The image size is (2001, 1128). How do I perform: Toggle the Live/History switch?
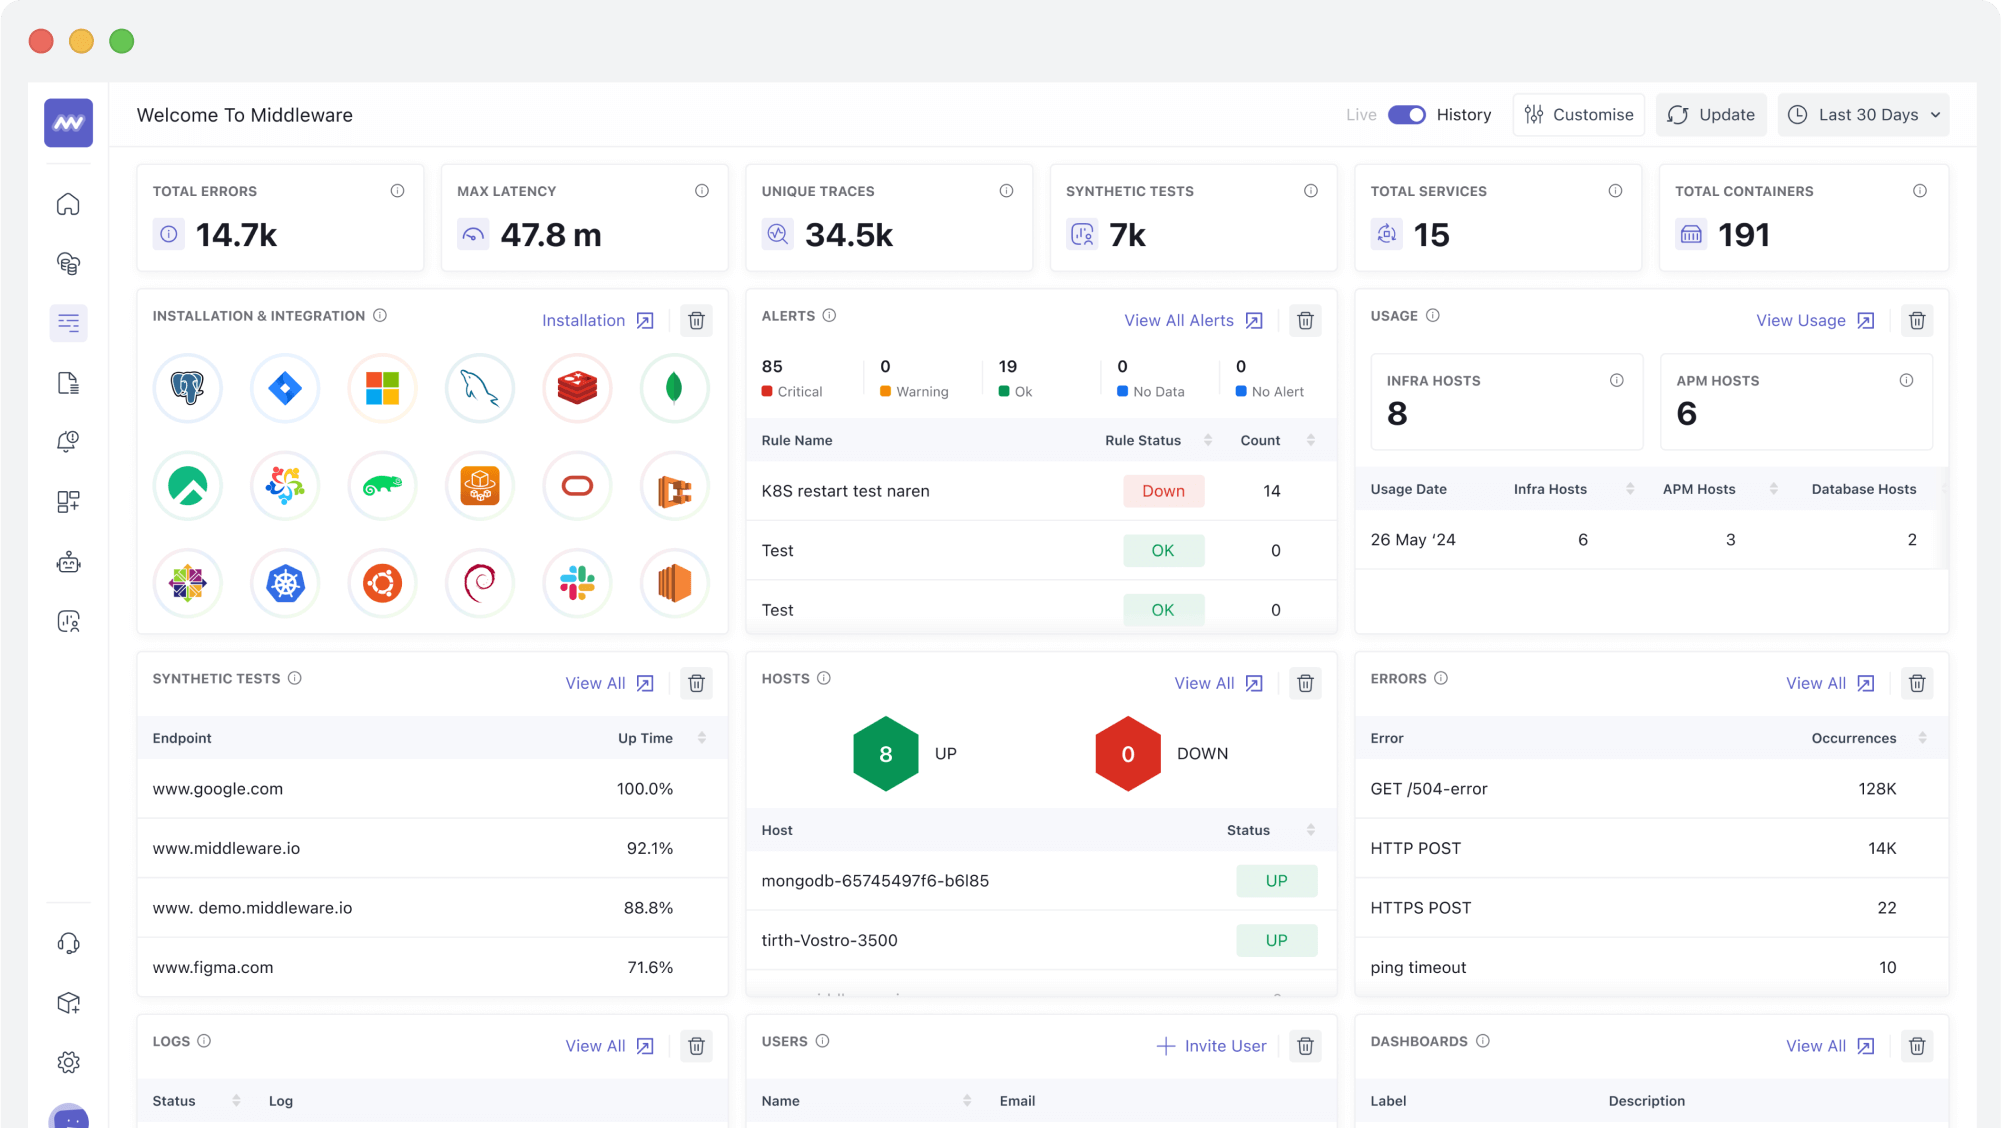(x=1406, y=115)
